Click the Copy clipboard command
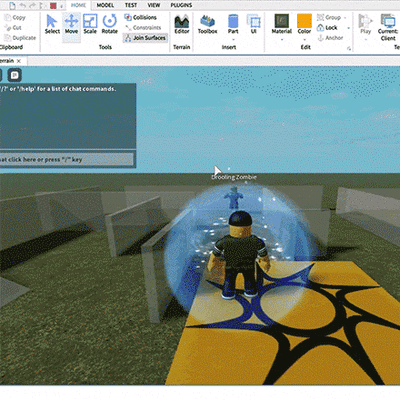The image size is (400, 400). pos(15,18)
